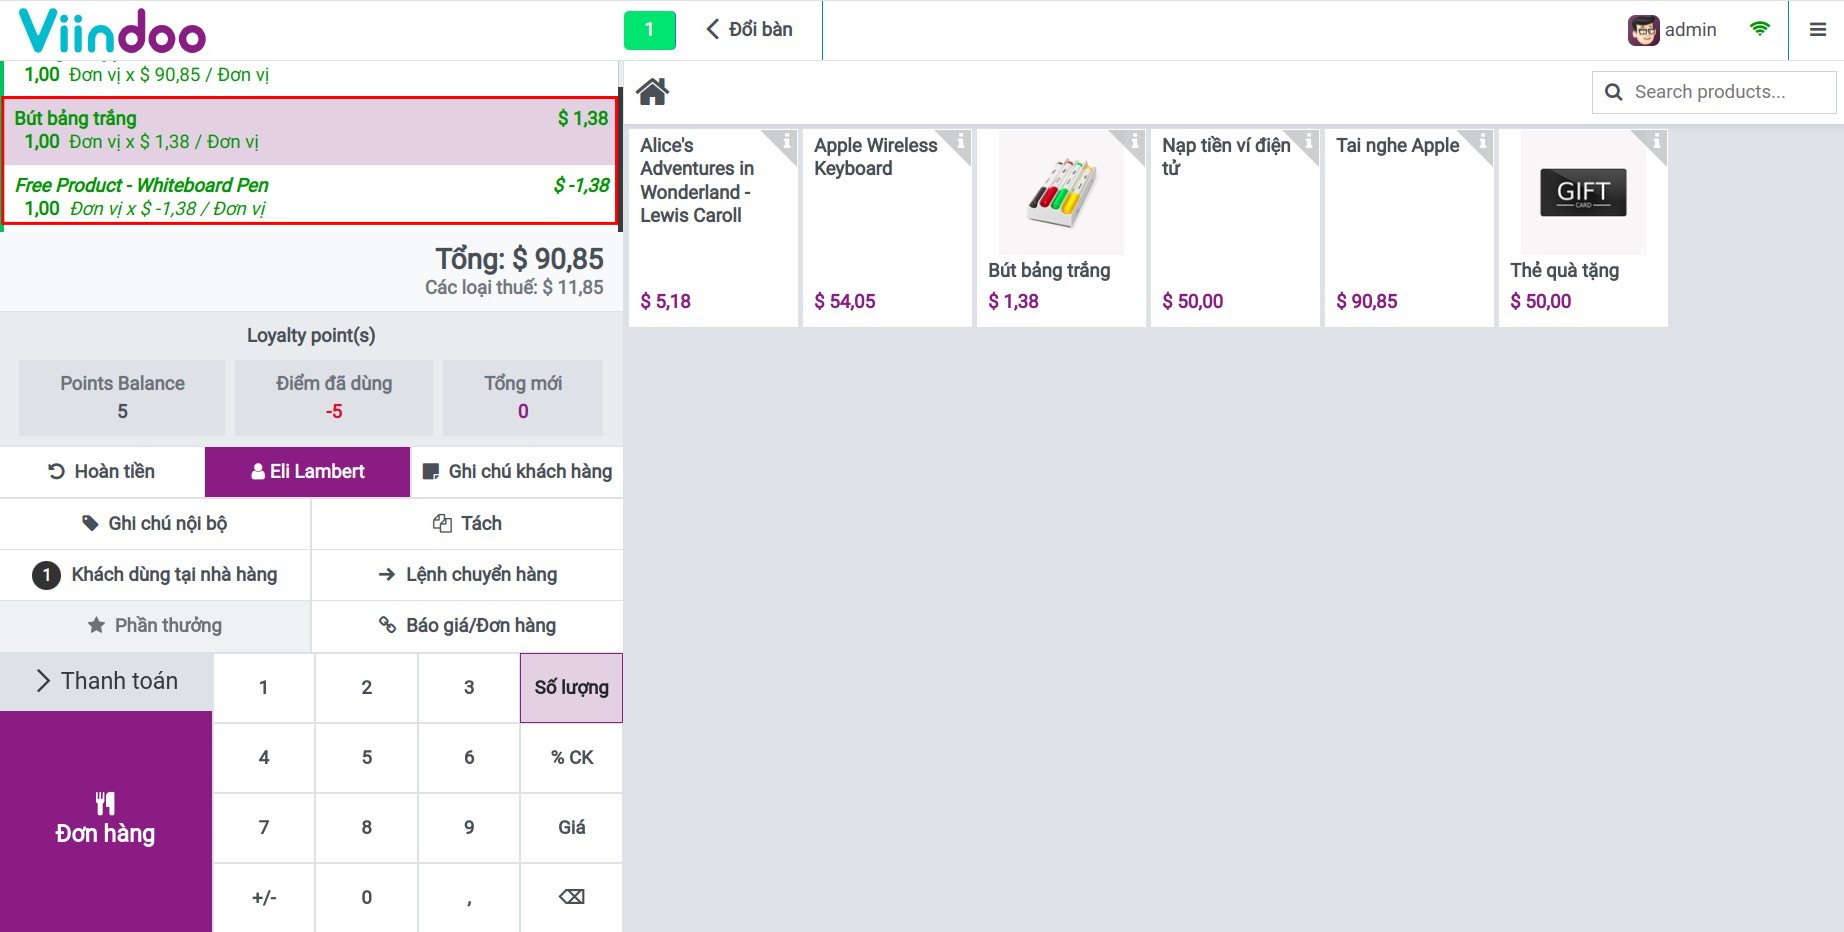Click the Hoàn tiền refund button

[102, 472]
